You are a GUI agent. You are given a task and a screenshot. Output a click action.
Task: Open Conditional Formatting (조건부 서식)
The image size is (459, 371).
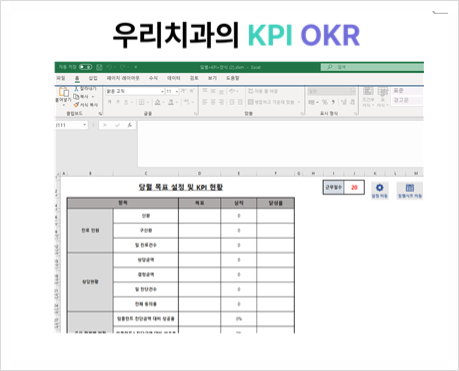[x=368, y=97]
